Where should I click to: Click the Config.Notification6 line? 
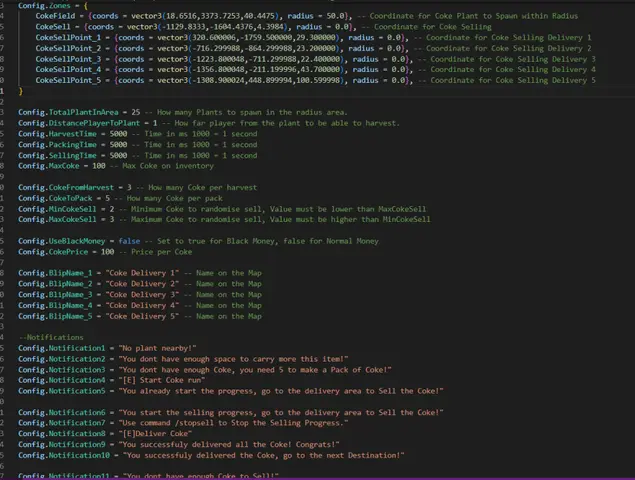(x=231, y=413)
